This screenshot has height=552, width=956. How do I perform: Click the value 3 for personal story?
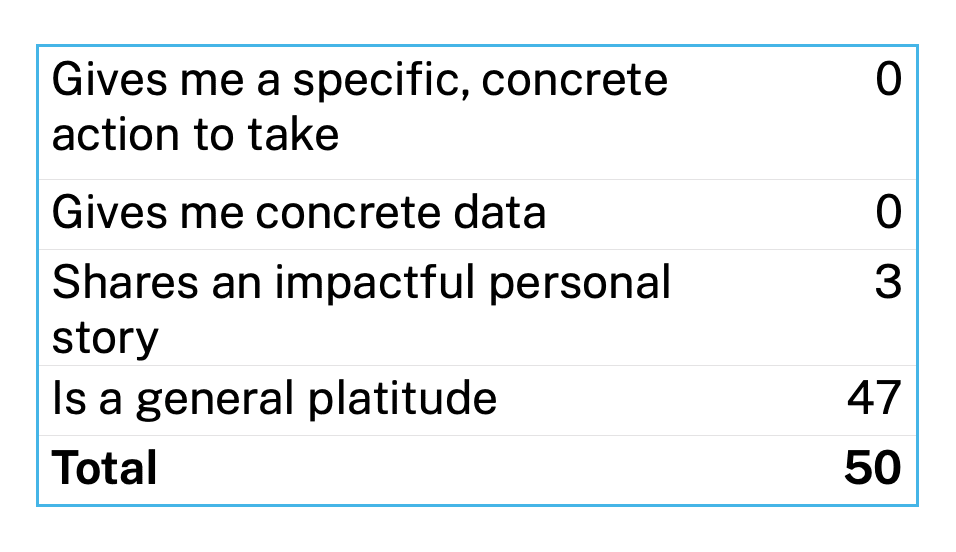[888, 282]
